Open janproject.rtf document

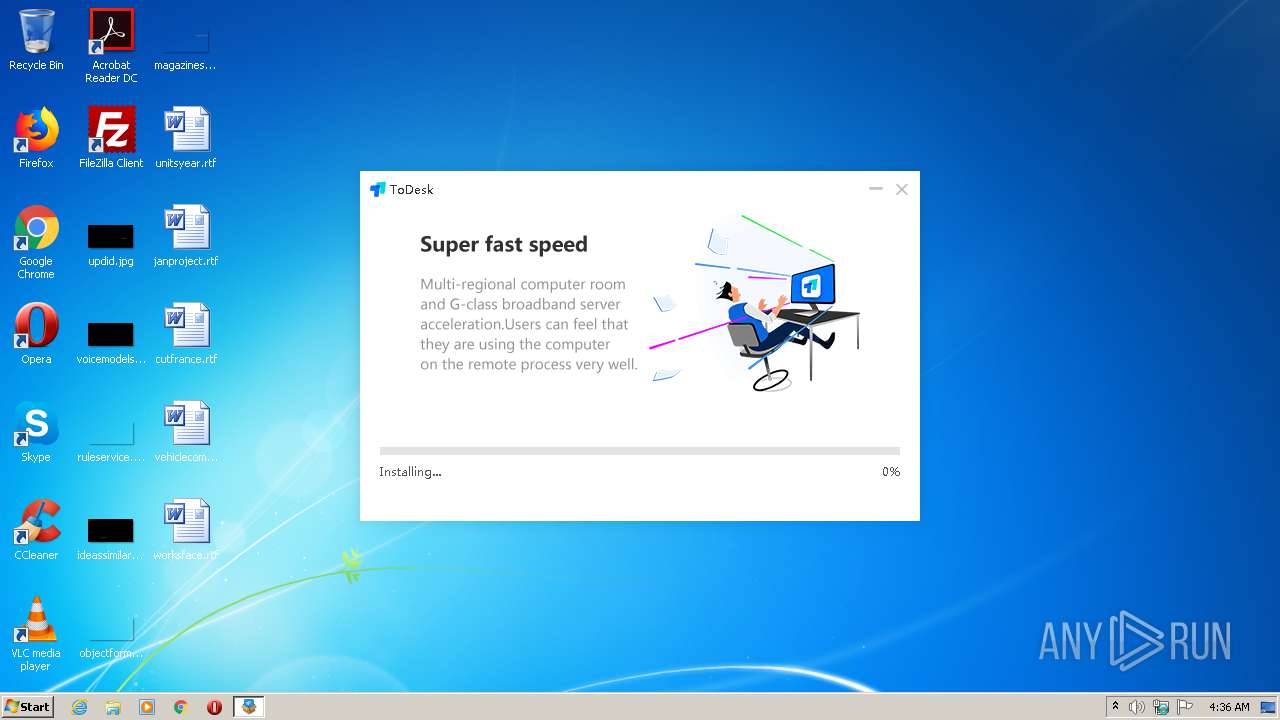tap(186, 236)
